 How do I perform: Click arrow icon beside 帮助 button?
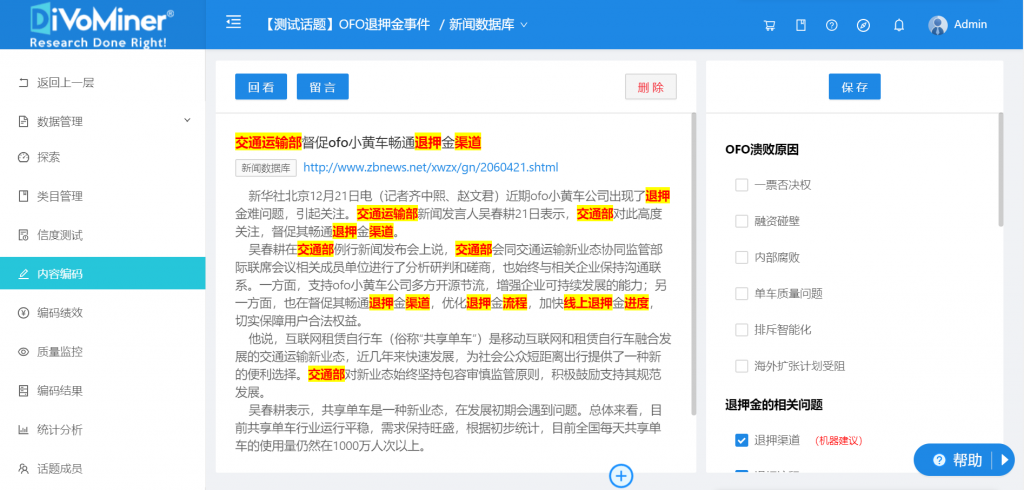(x=1004, y=460)
